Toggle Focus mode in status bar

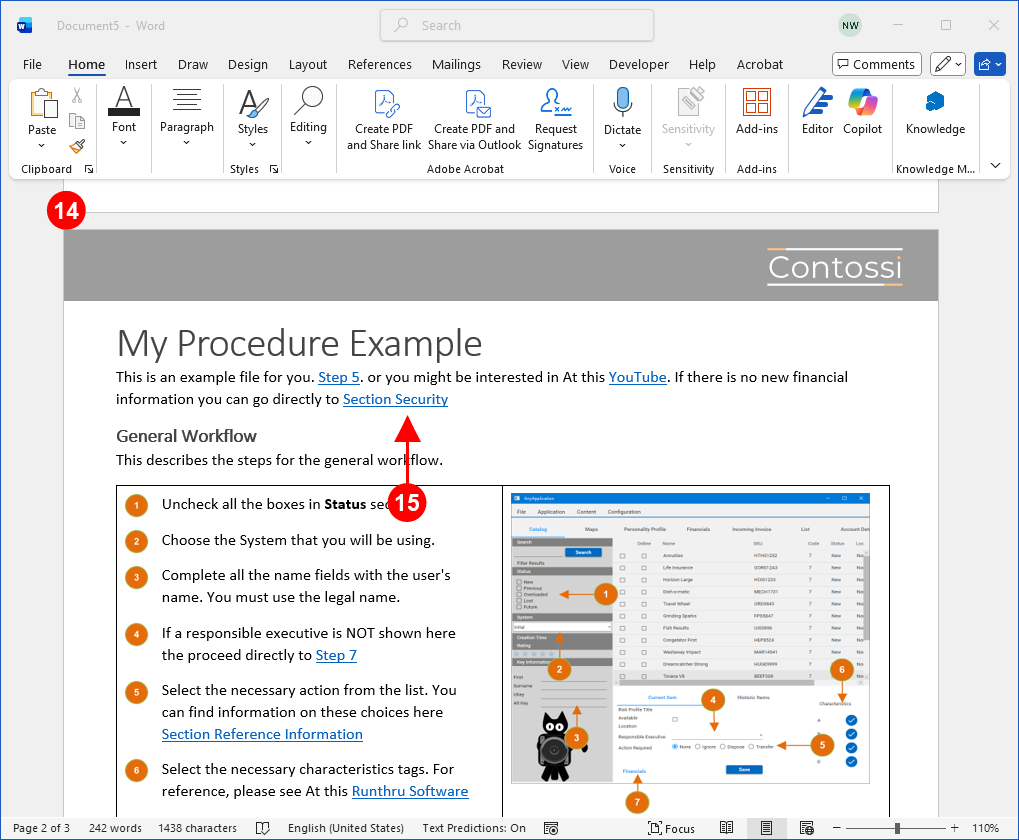(x=670, y=828)
